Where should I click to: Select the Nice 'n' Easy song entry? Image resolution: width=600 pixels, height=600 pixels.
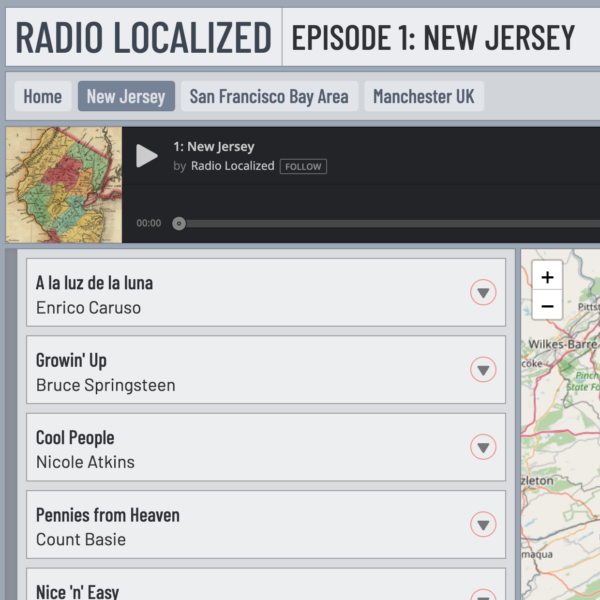click(77, 591)
